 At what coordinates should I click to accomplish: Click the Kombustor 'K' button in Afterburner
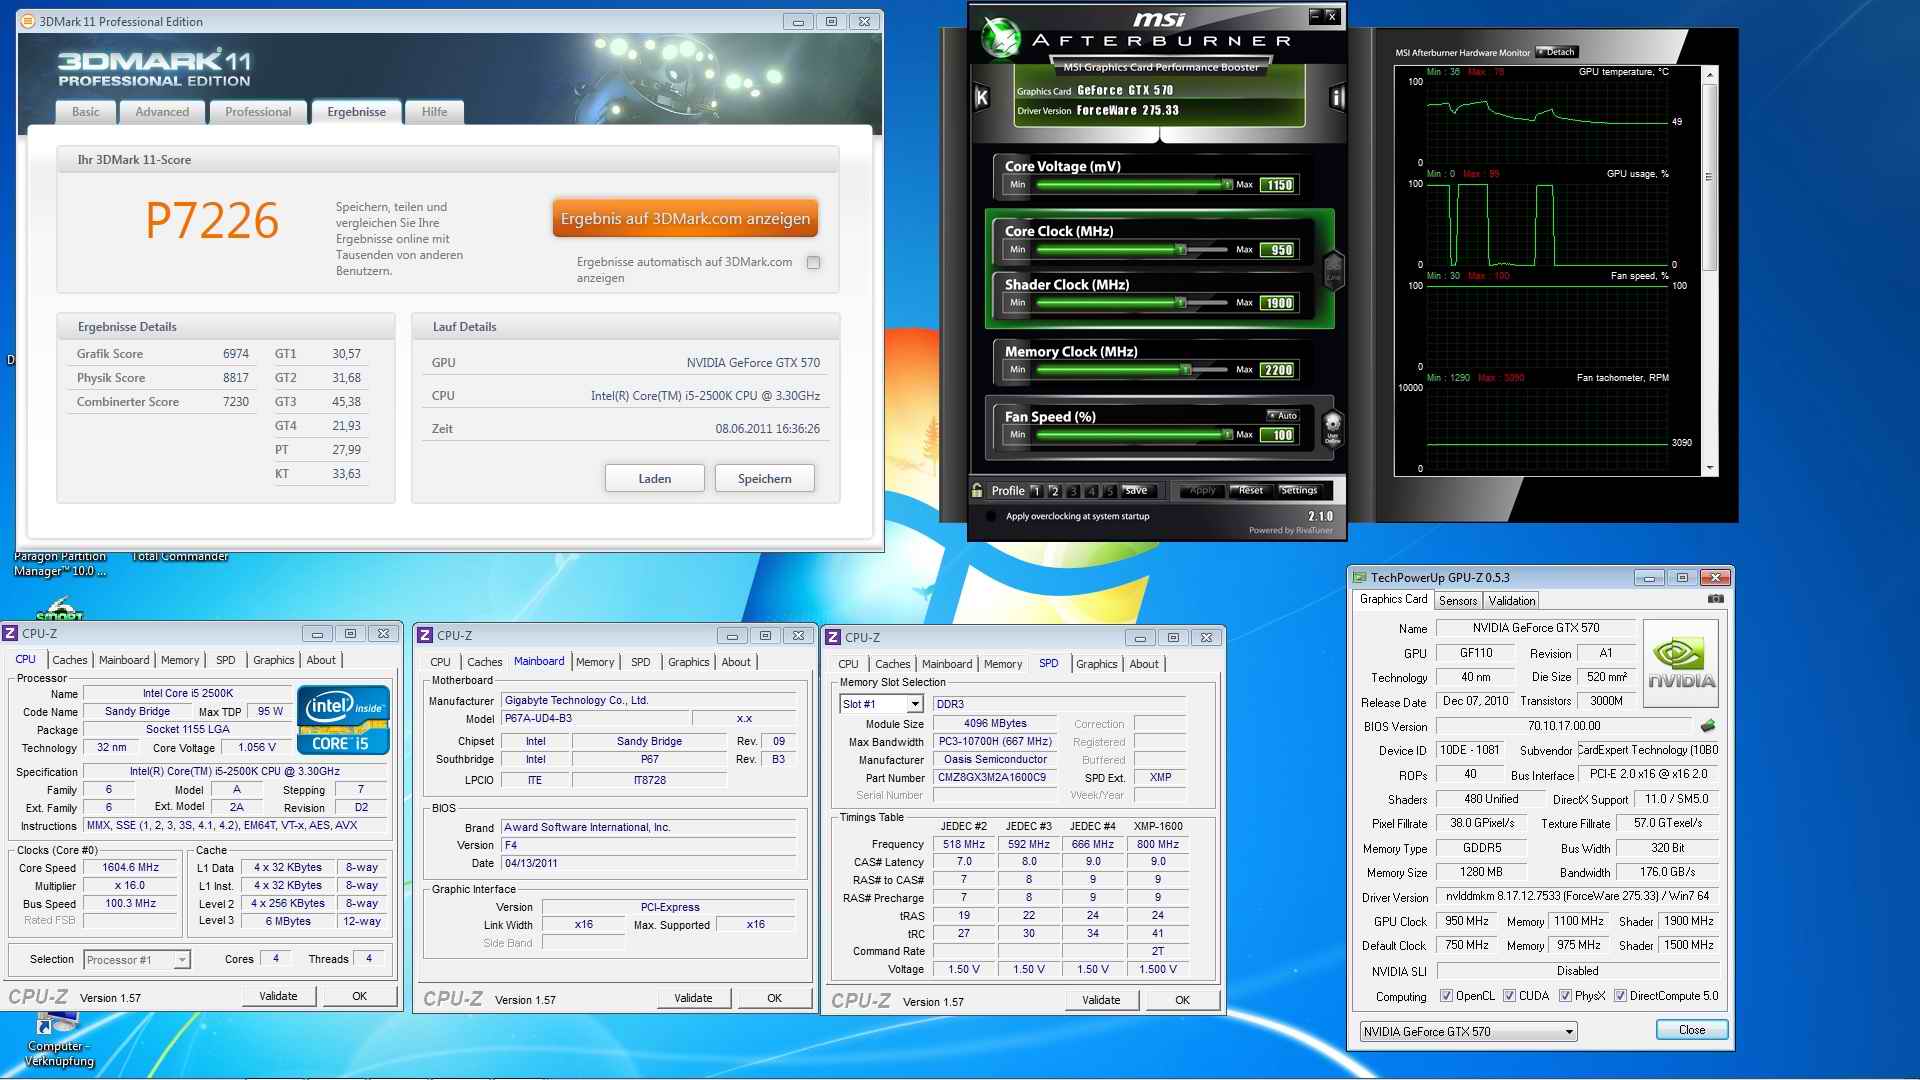coord(981,97)
